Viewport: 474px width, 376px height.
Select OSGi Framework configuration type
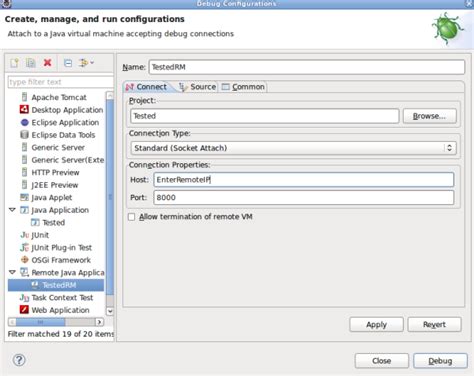tap(61, 260)
